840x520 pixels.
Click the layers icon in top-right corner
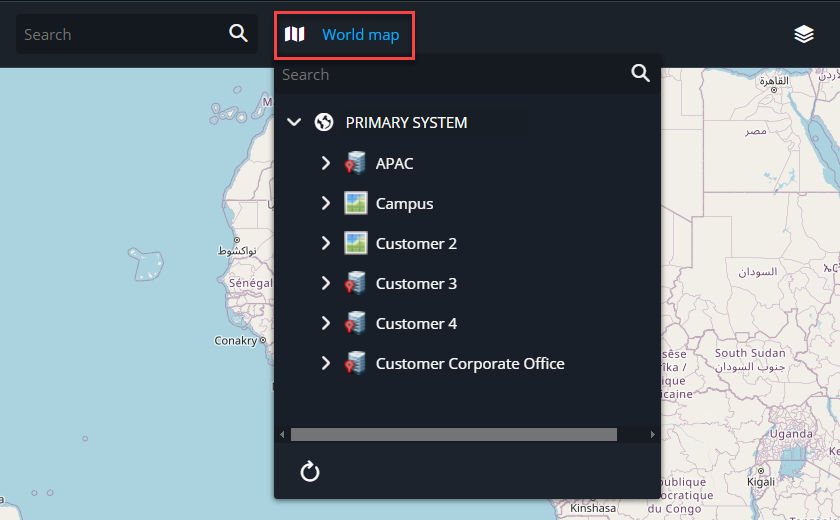coord(804,34)
